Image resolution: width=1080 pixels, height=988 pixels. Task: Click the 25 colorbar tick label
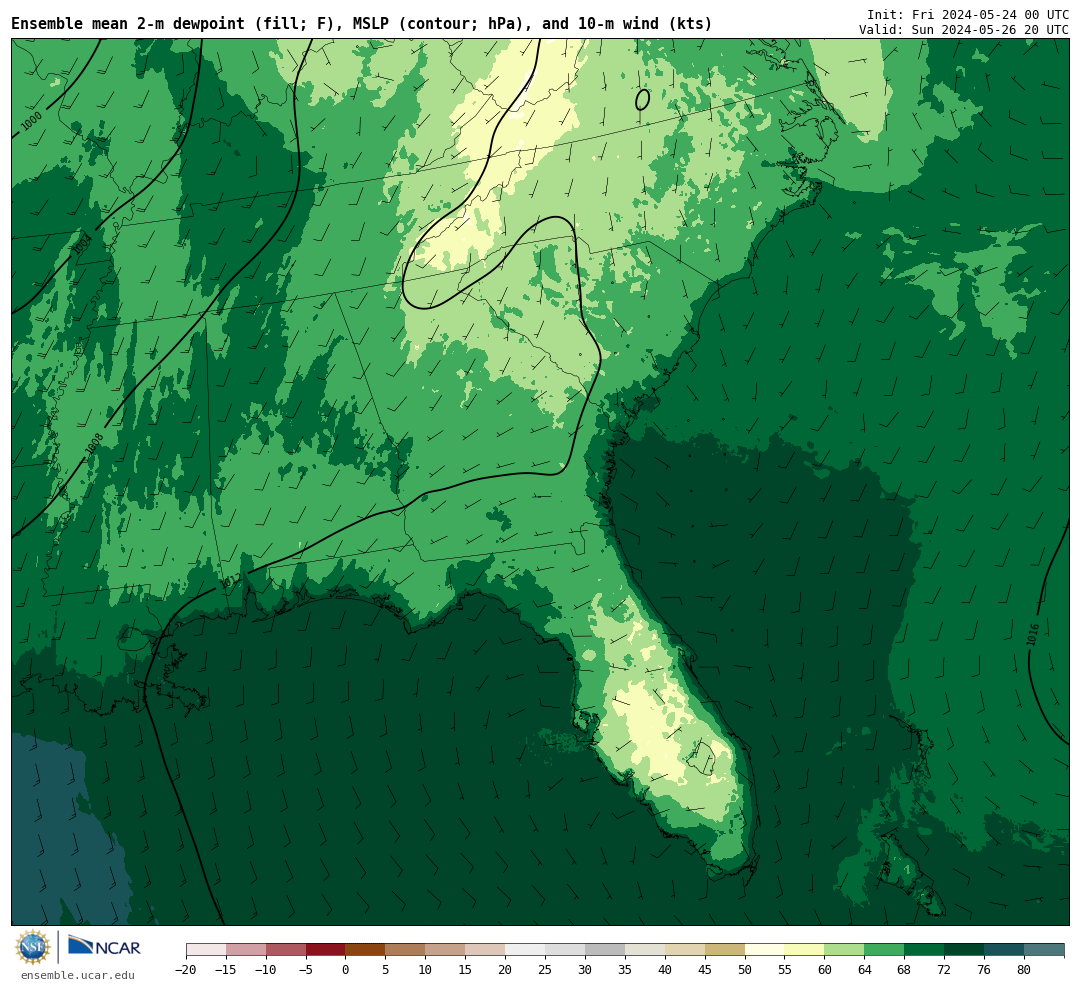pyautogui.click(x=546, y=970)
